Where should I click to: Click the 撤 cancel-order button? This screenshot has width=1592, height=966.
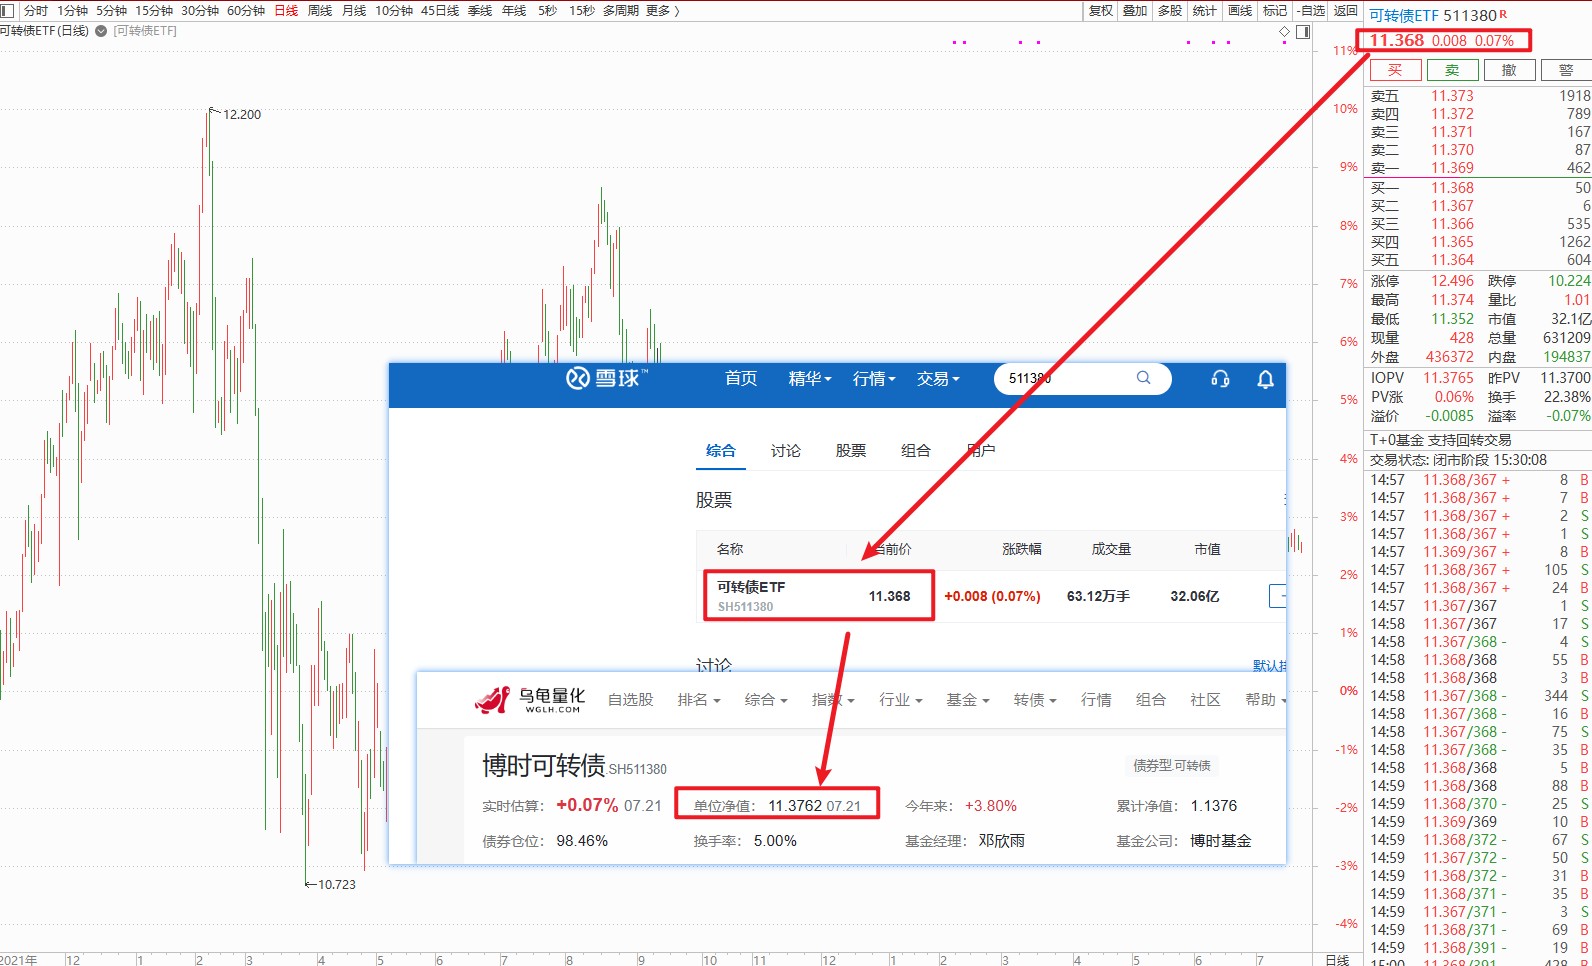(1509, 70)
